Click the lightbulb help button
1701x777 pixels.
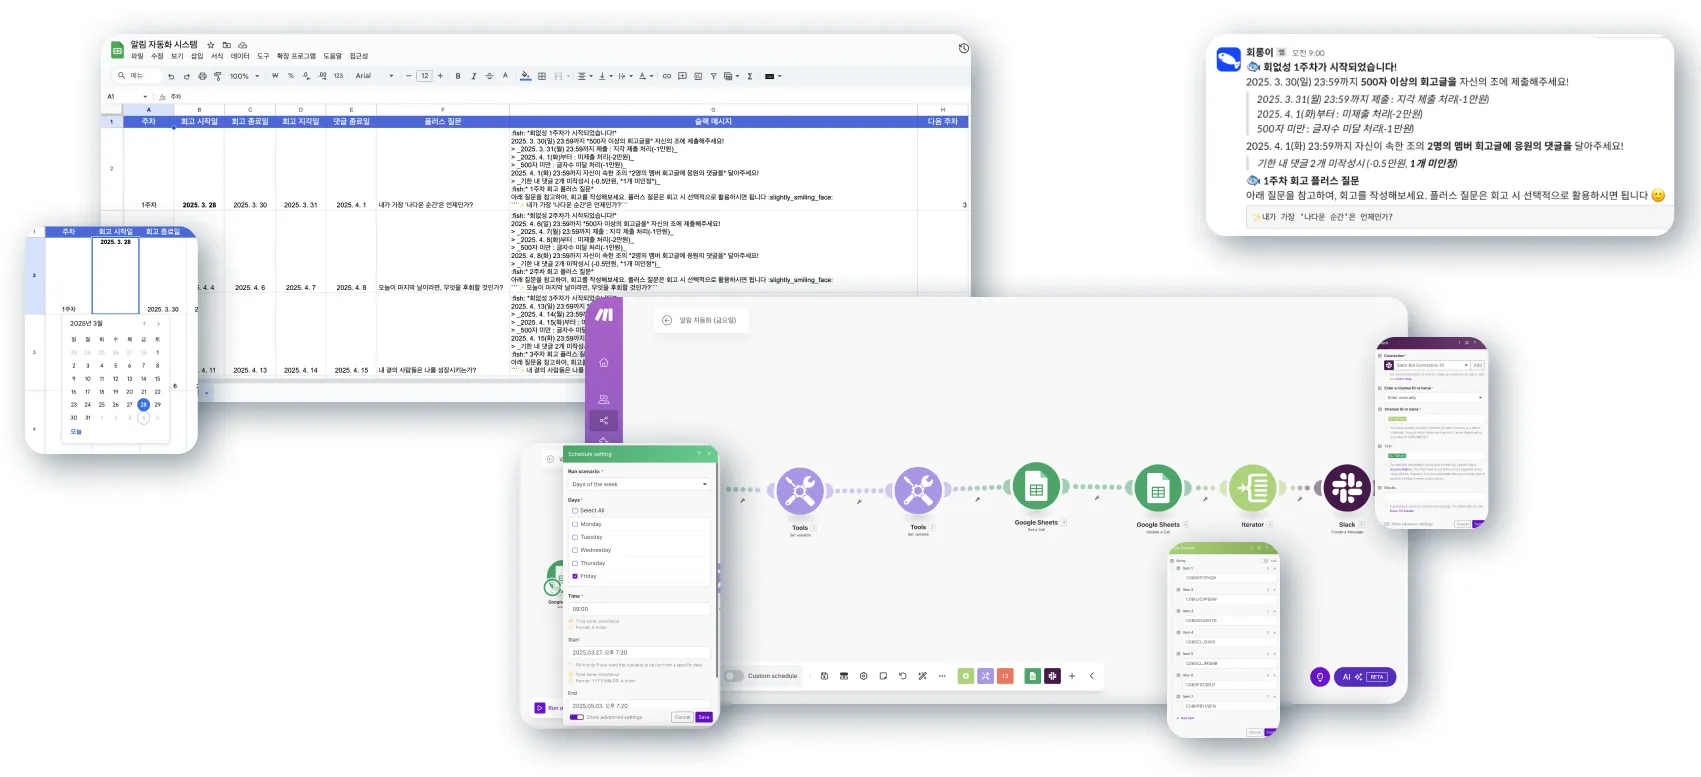pos(1320,677)
